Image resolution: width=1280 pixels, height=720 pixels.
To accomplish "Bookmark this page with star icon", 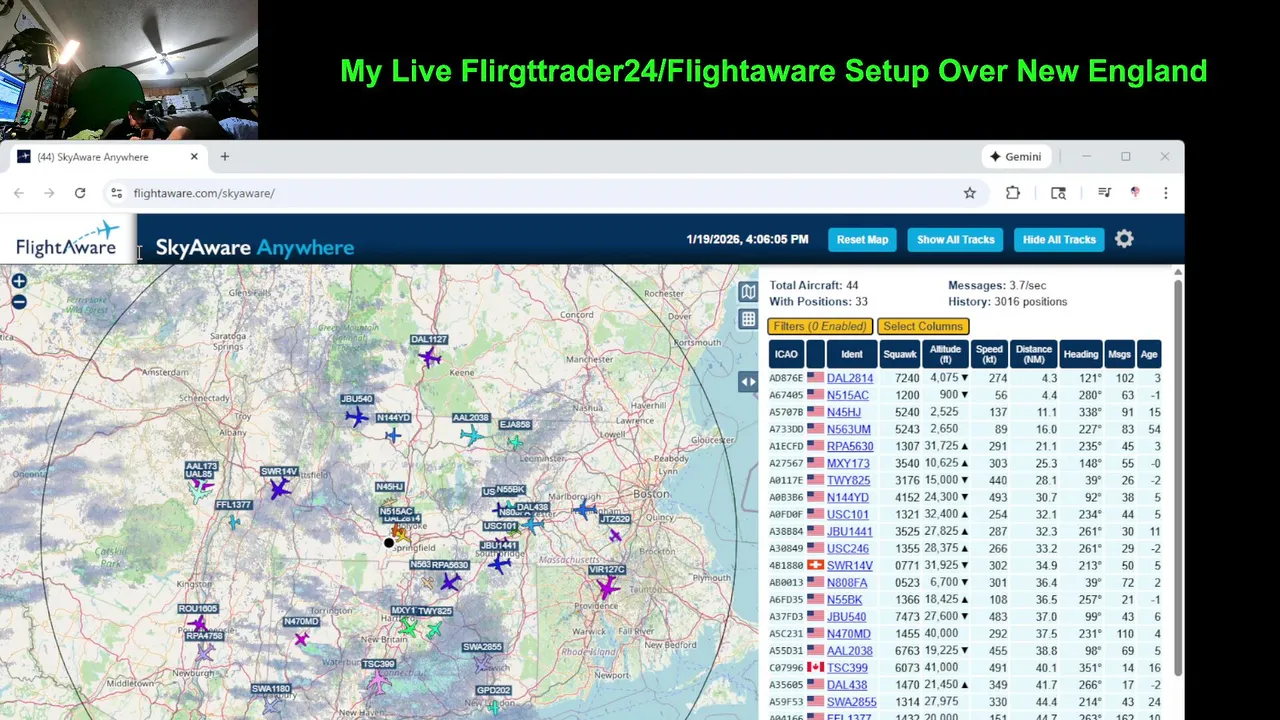I will (969, 193).
